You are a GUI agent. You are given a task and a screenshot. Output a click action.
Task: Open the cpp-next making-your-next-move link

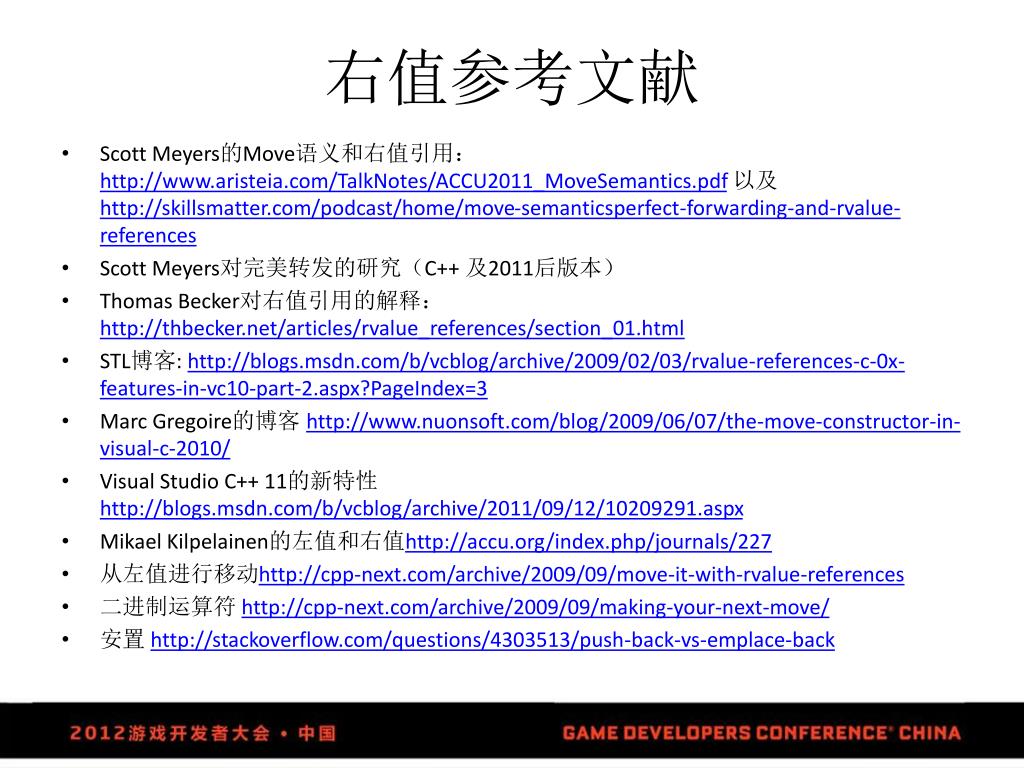coord(536,607)
